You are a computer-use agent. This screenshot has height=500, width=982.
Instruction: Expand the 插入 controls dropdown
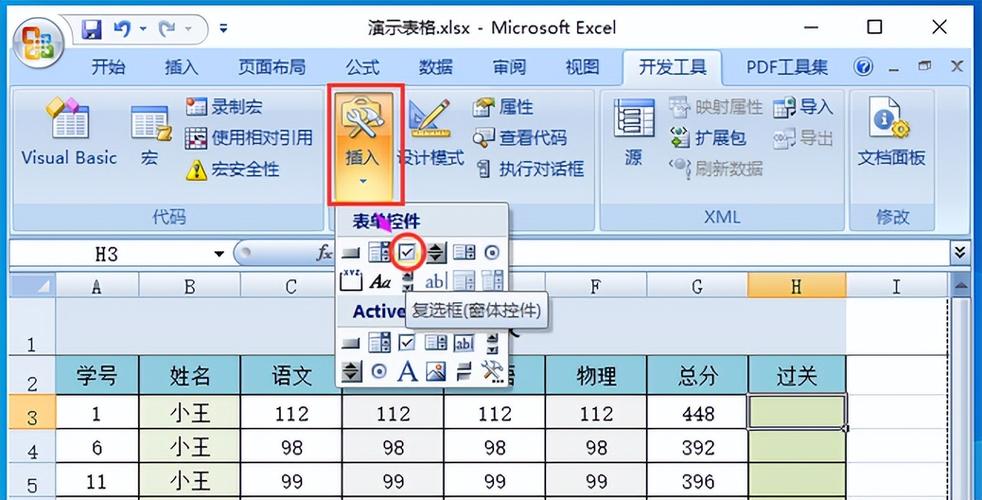click(x=364, y=145)
